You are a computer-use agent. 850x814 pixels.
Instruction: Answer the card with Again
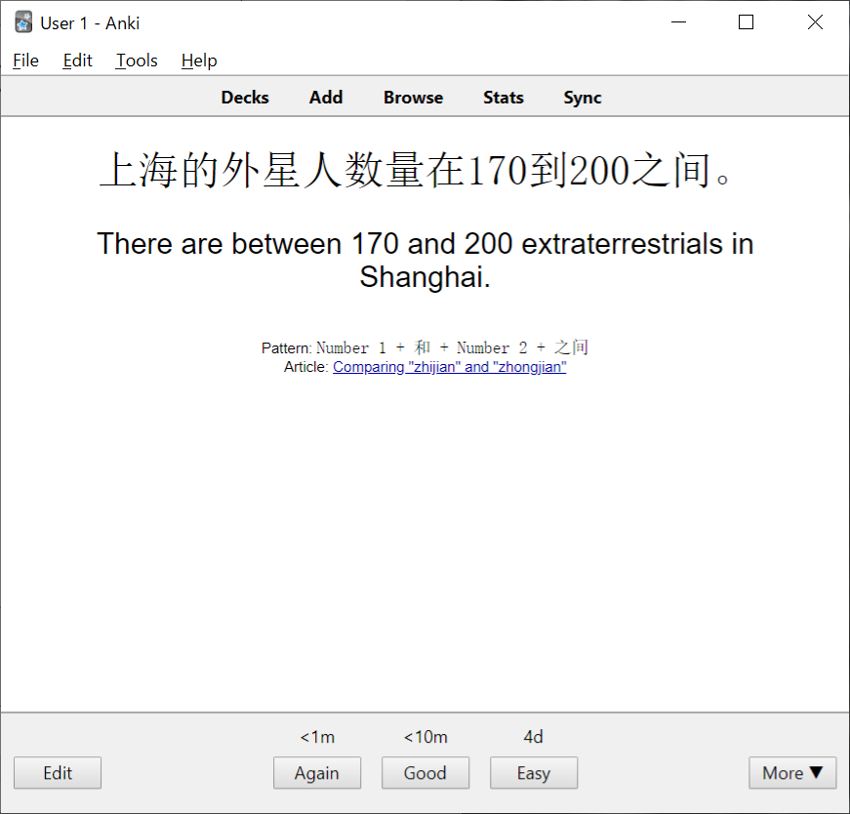click(317, 773)
